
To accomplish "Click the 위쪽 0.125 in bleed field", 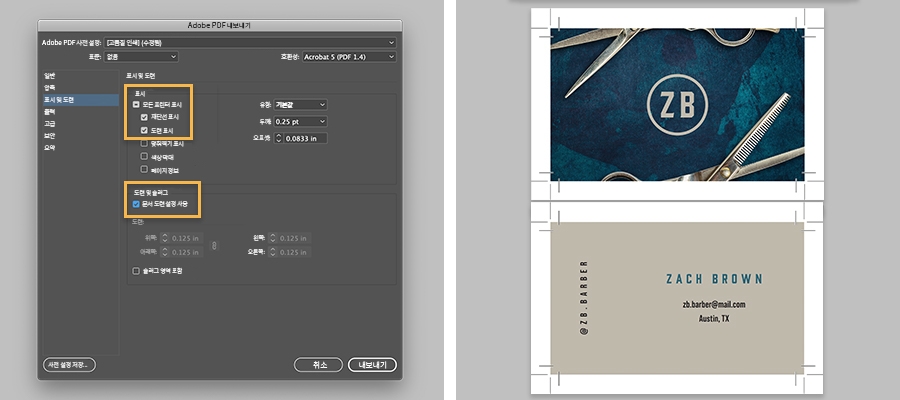I will [186, 238].
